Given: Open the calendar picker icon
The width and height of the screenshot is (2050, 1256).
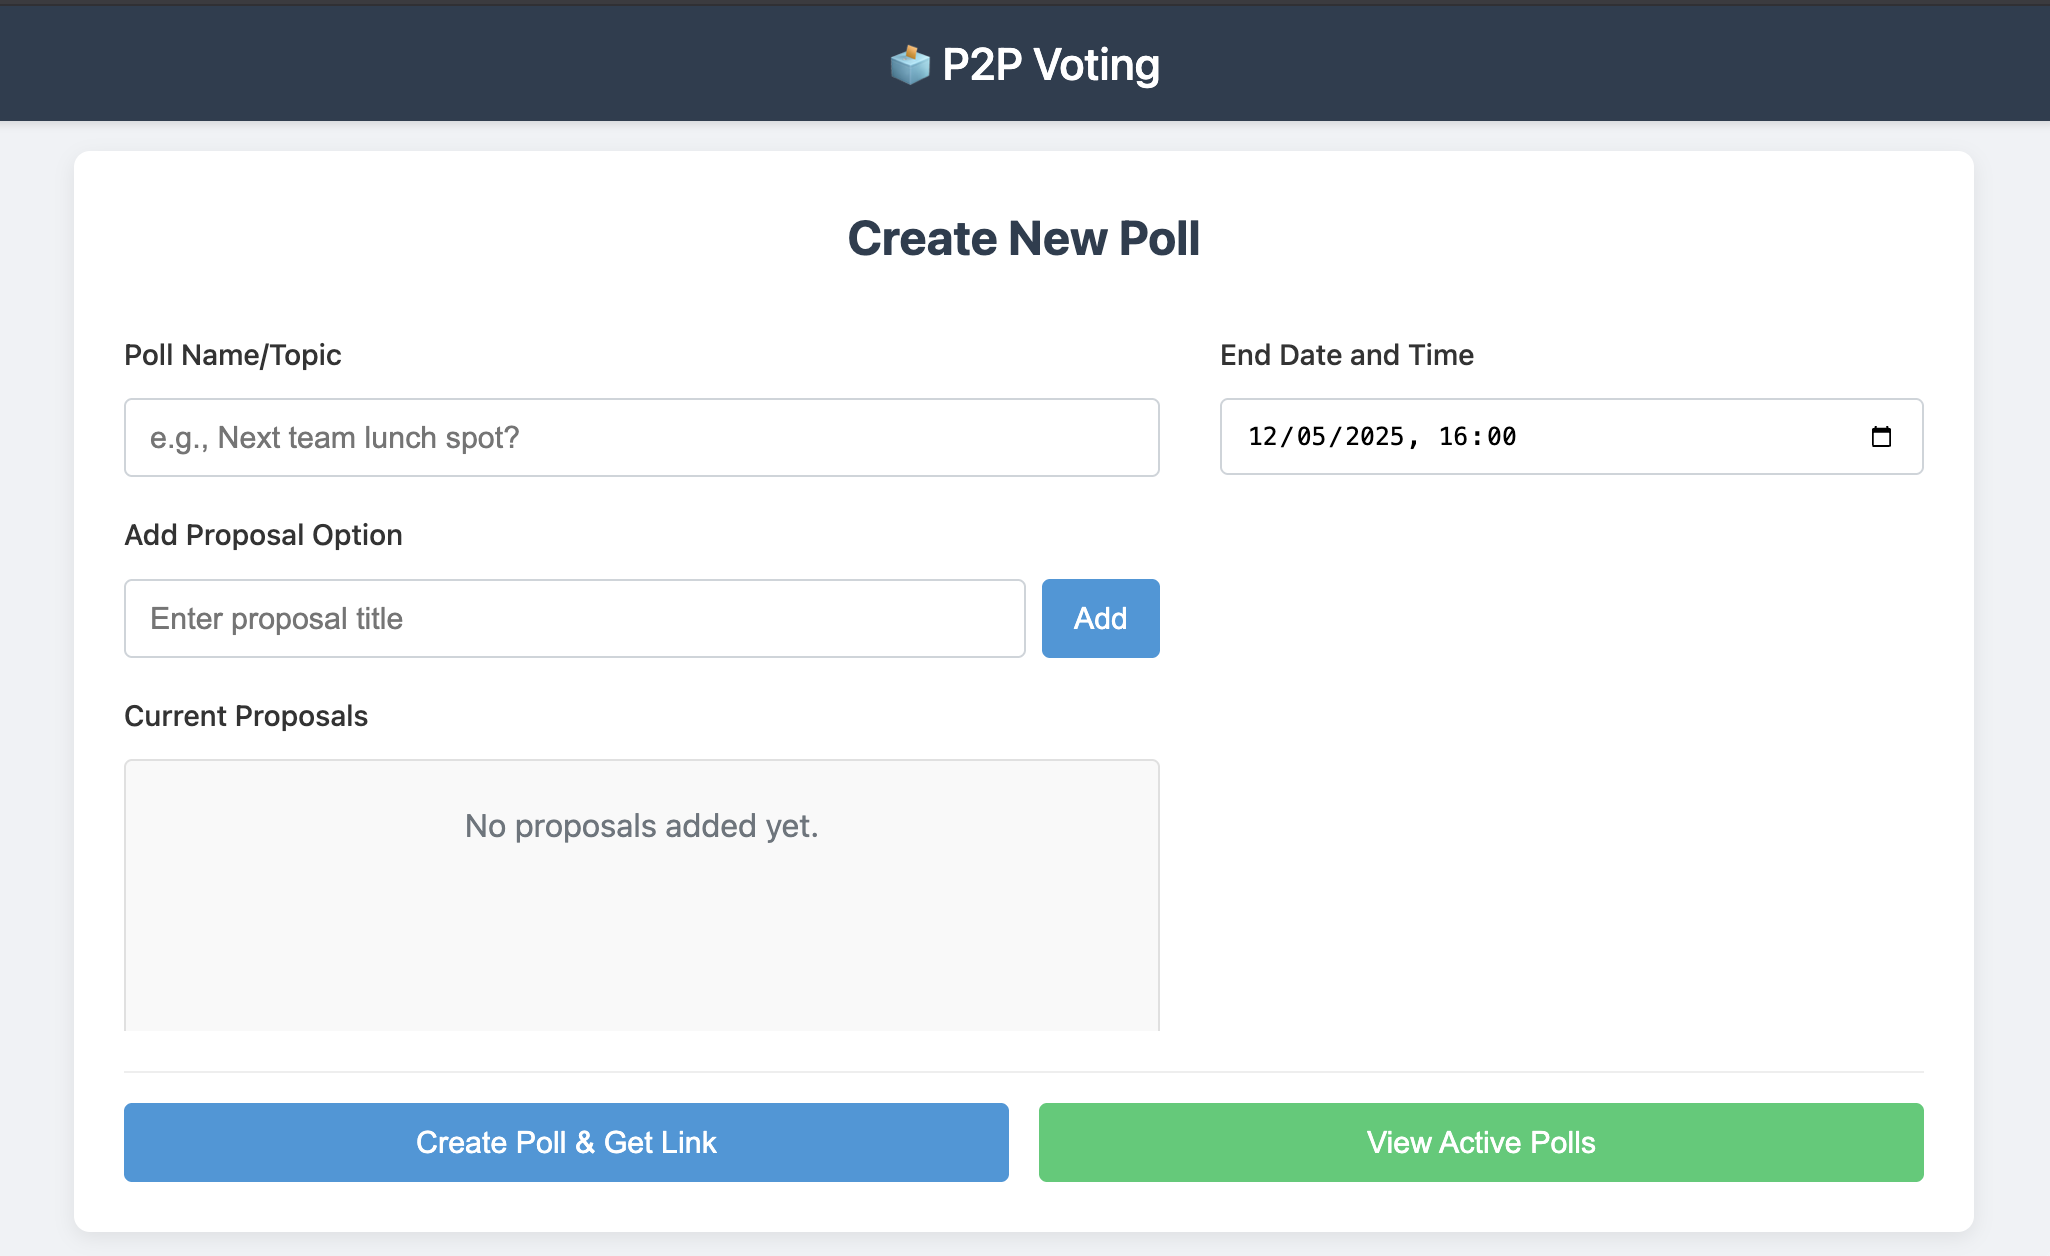Looking at the screenshot, I should click(1881, 437).
